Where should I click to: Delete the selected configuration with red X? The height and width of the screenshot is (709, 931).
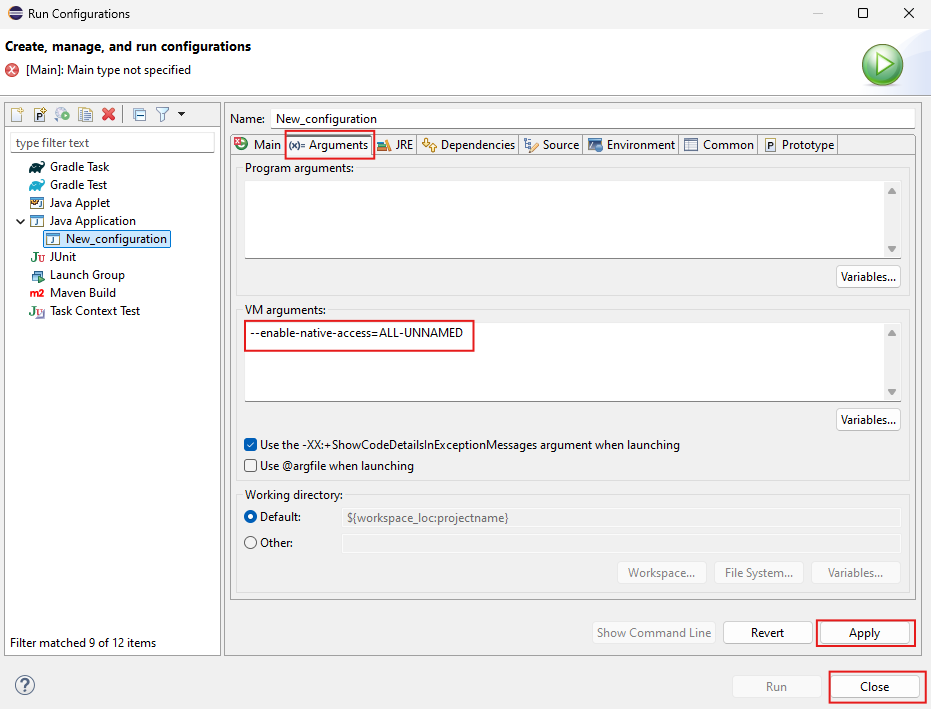pyautogui.click(x=108, y=115)
